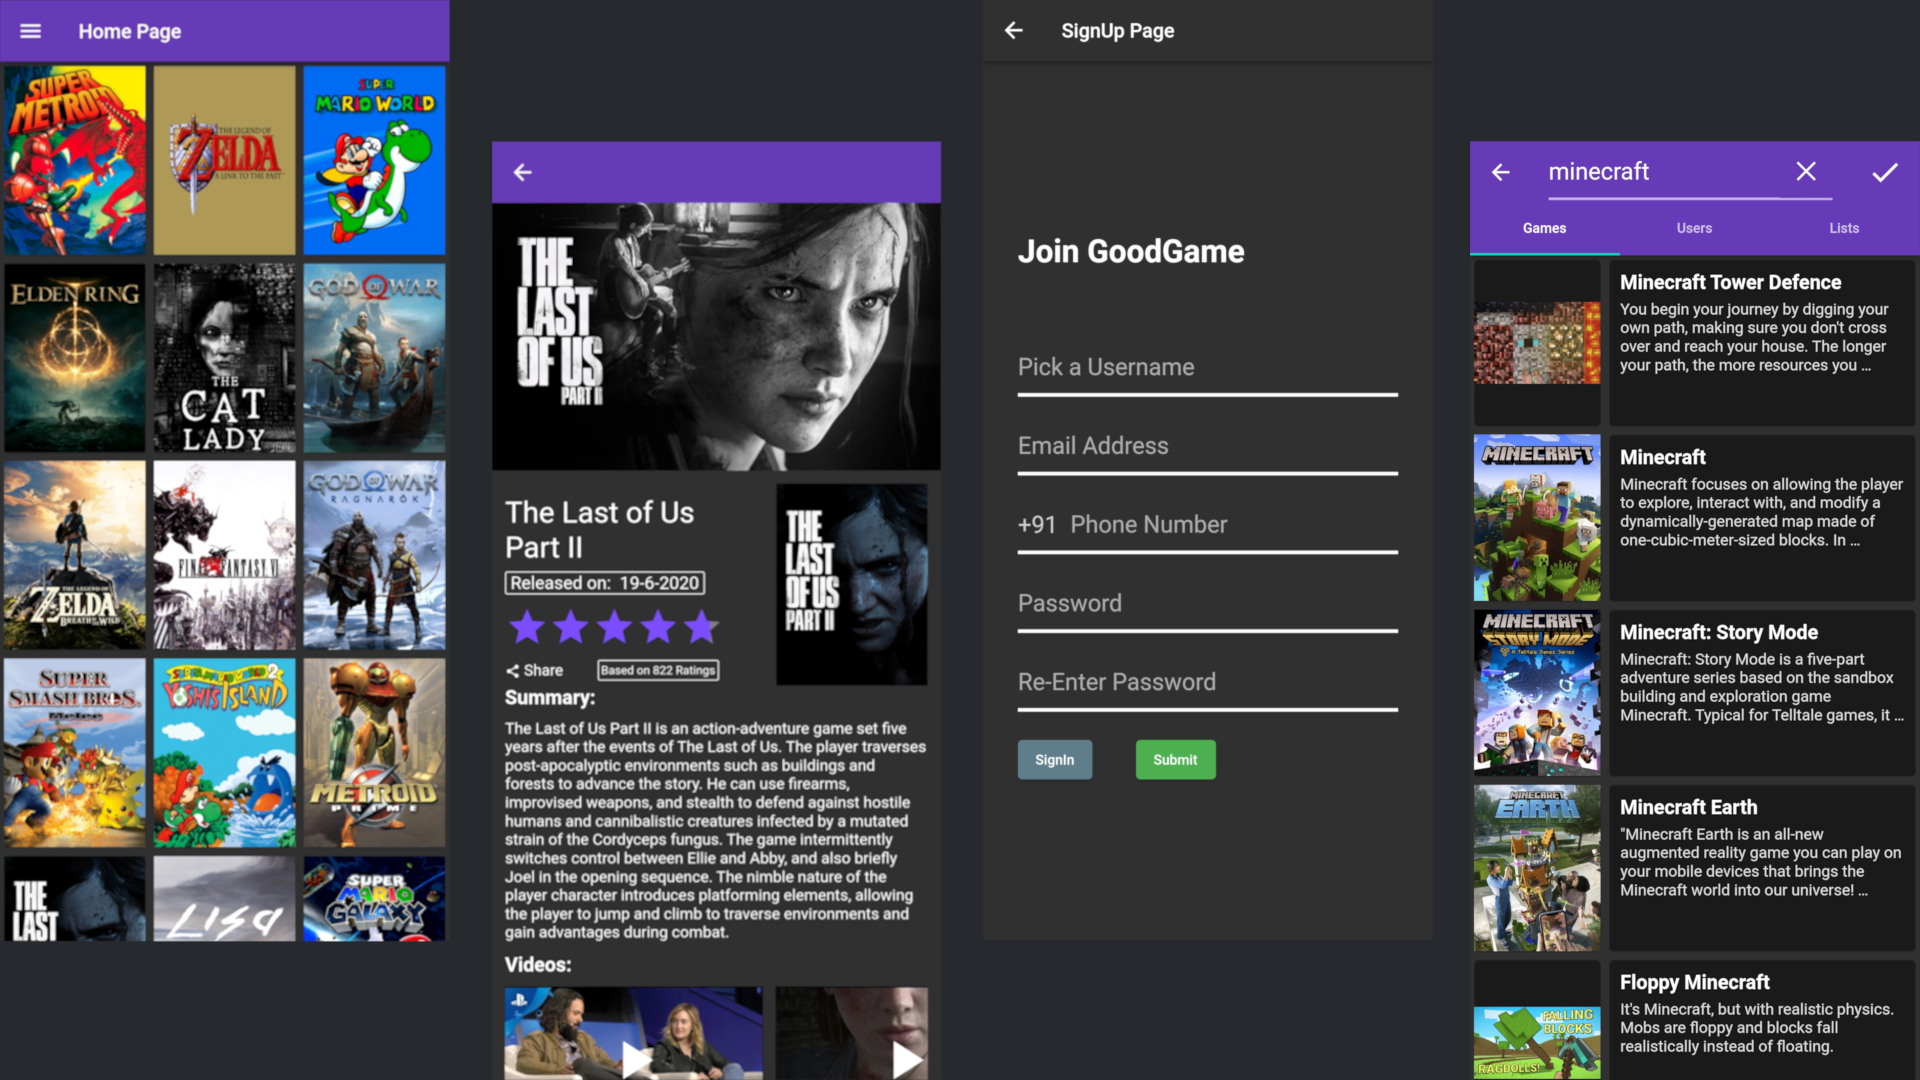1920x1080 pixels.
Task: Open the Super Mario World cover
Action: point(375,160)
